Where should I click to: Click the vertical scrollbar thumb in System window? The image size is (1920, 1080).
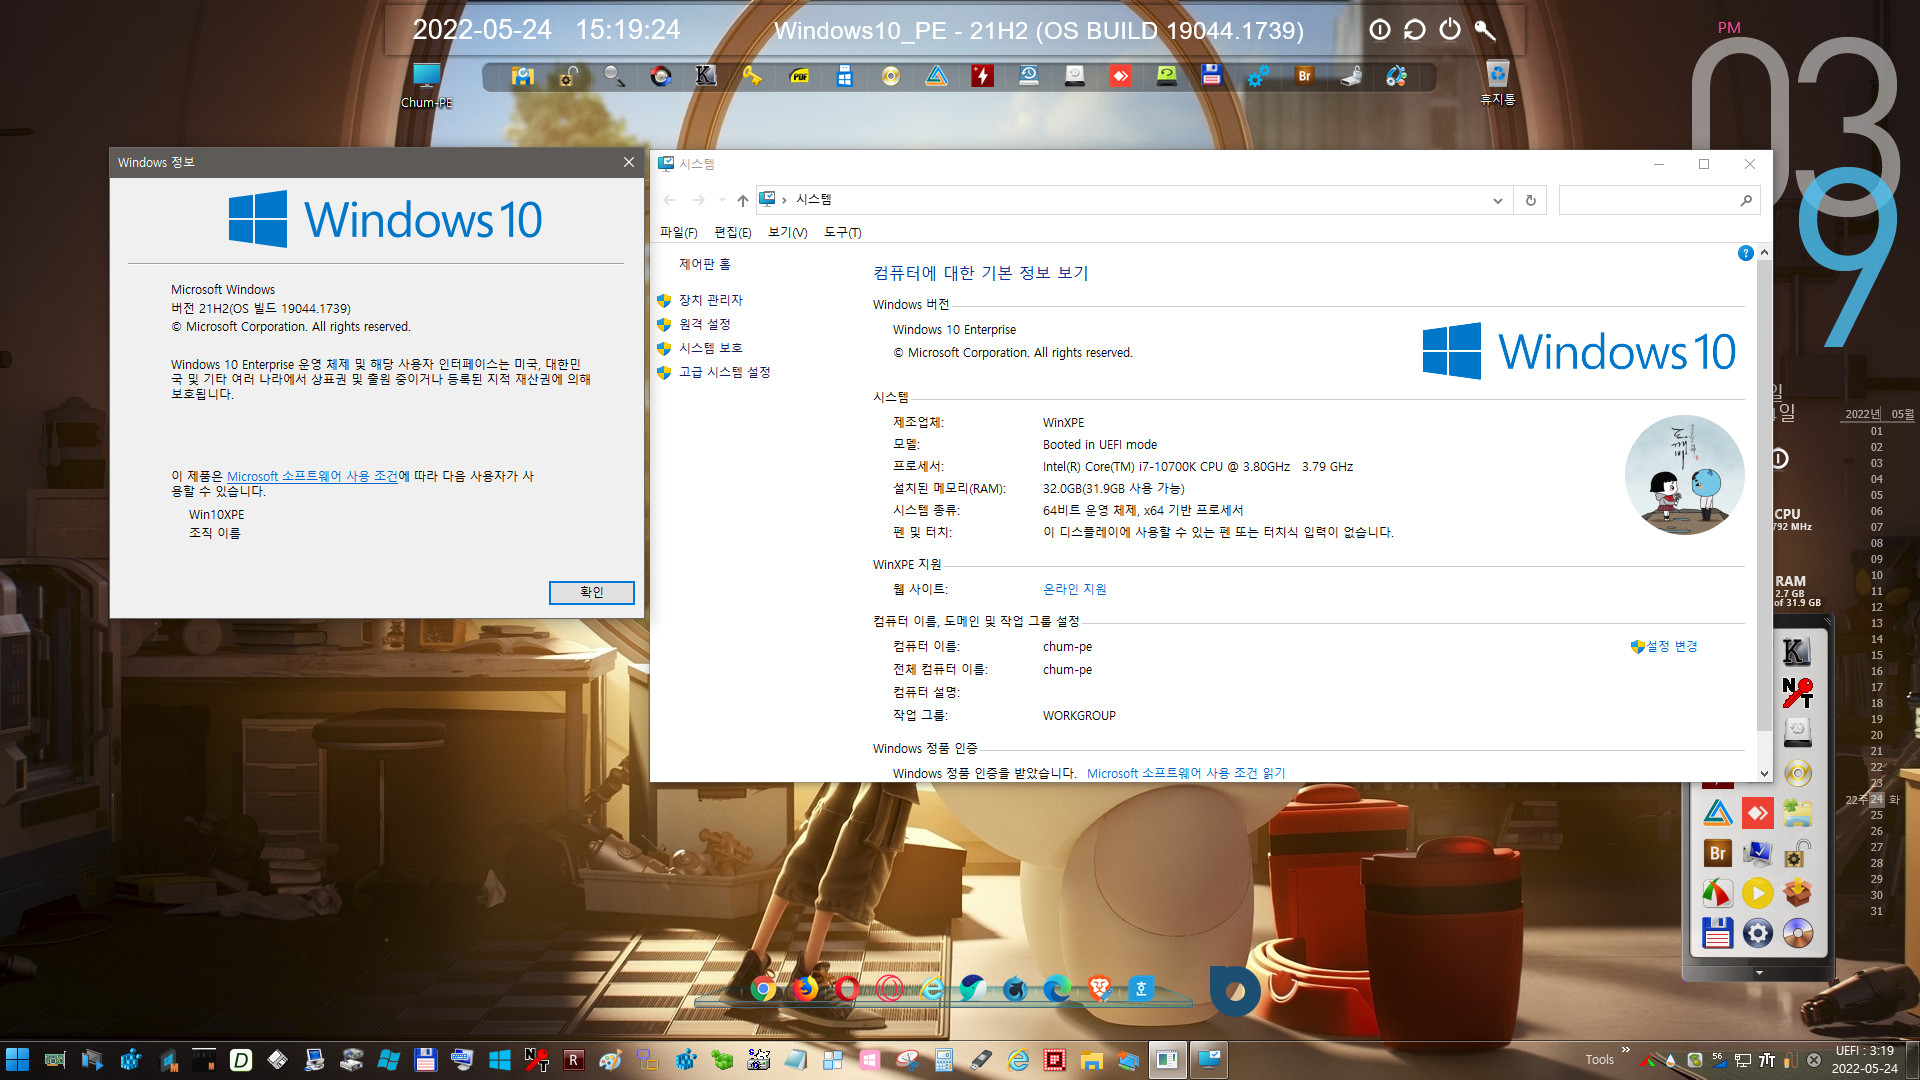click(x=1764, y=497)
